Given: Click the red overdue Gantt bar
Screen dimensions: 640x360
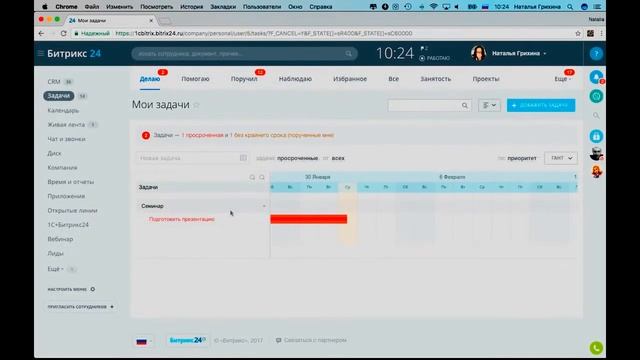Looking at the screenshot, I should tap(309, 219).
